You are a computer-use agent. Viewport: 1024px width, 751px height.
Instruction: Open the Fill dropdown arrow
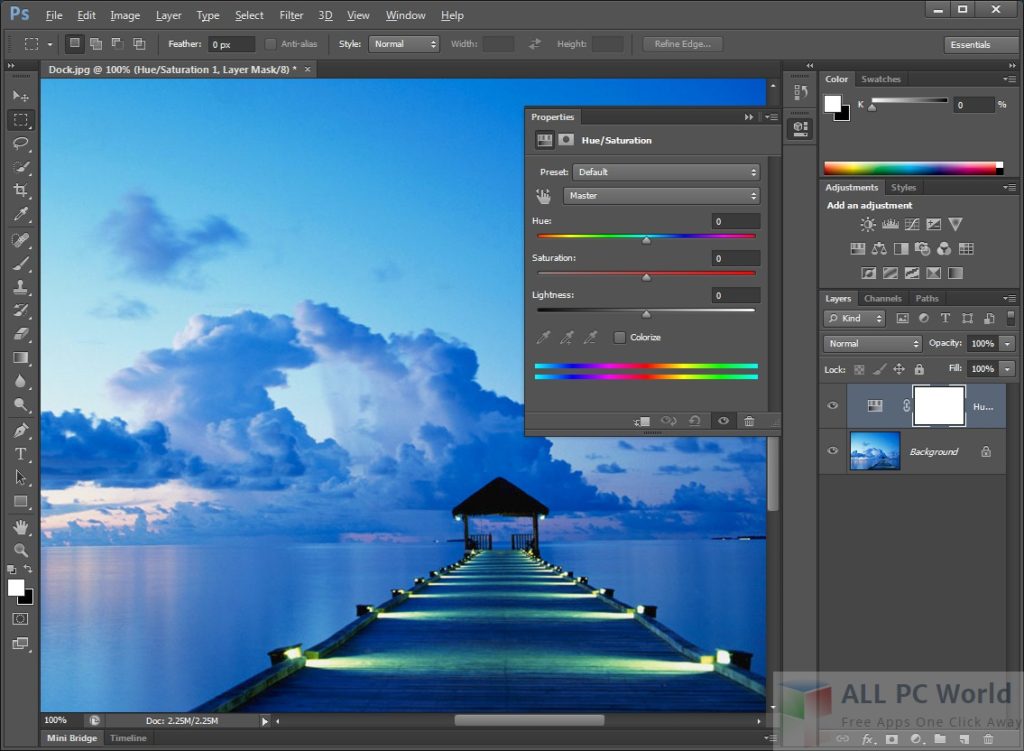(x=1008, y=369)
